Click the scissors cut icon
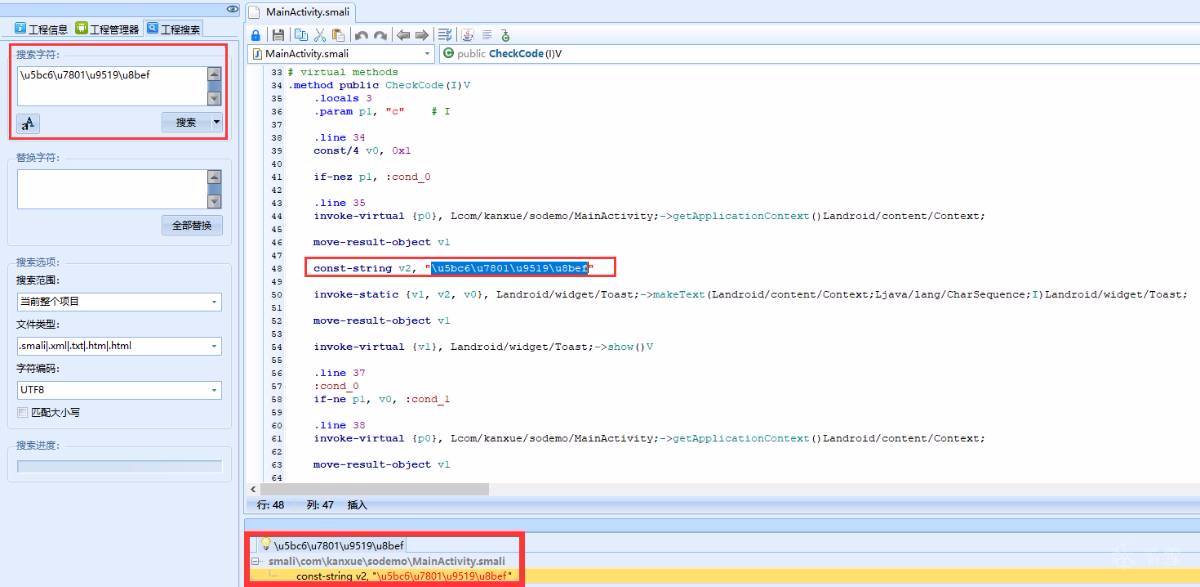 (320, 35)
